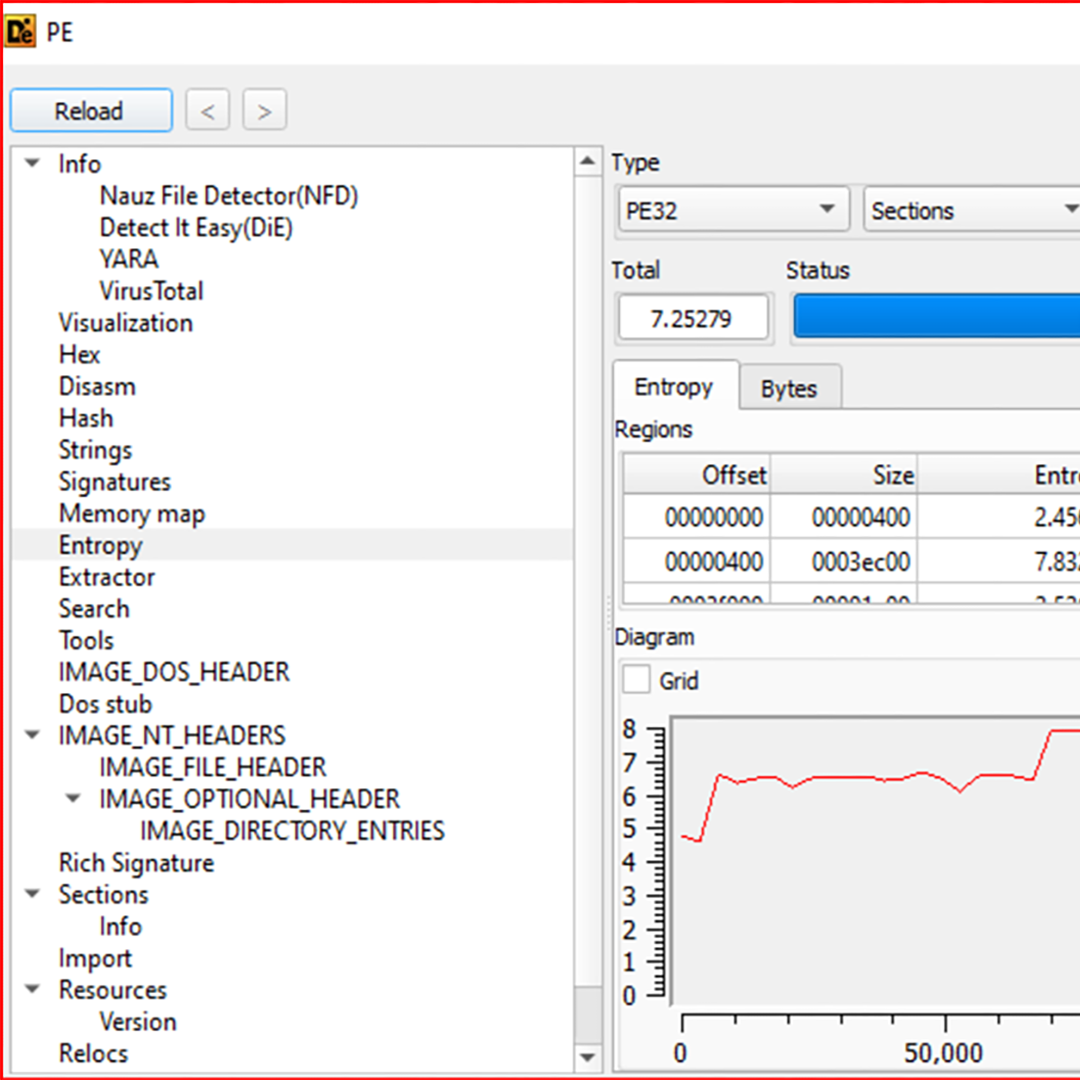Select the Resources tree item
The image size is (1080, 1080).
[113, 990]
